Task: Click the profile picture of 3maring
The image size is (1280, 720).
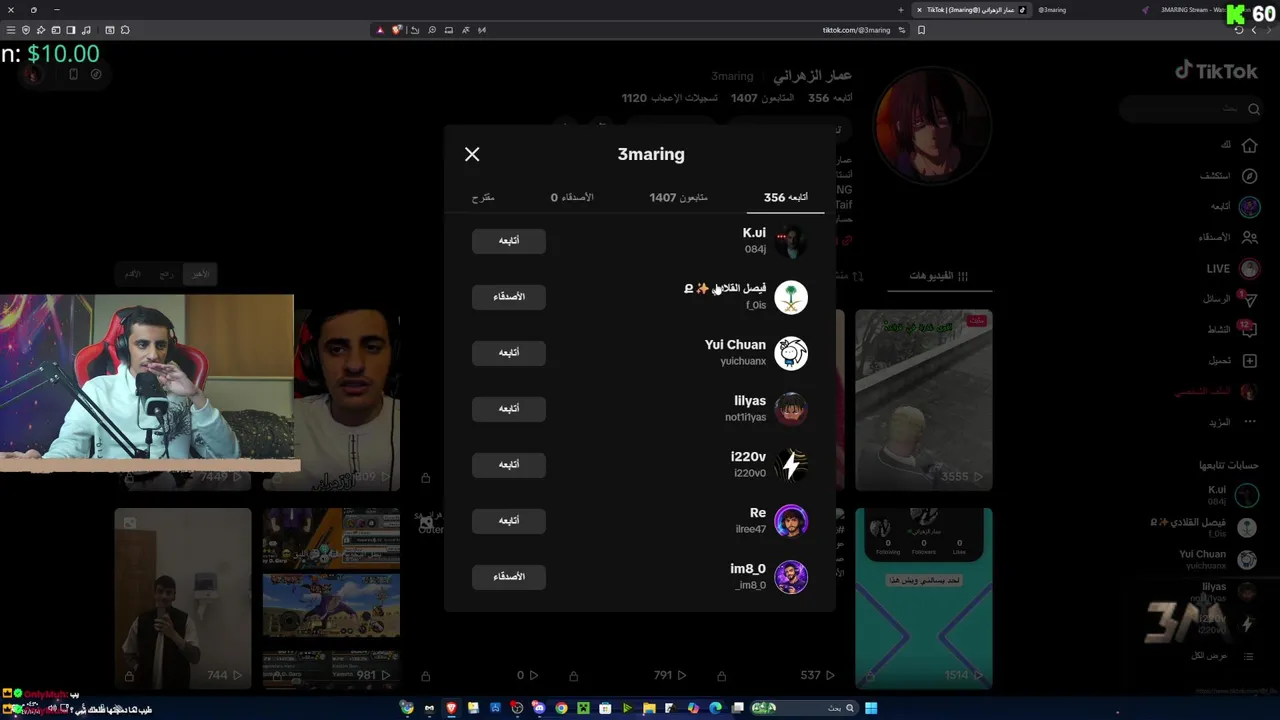Action: pyautogui.click(x=933, y=127)
